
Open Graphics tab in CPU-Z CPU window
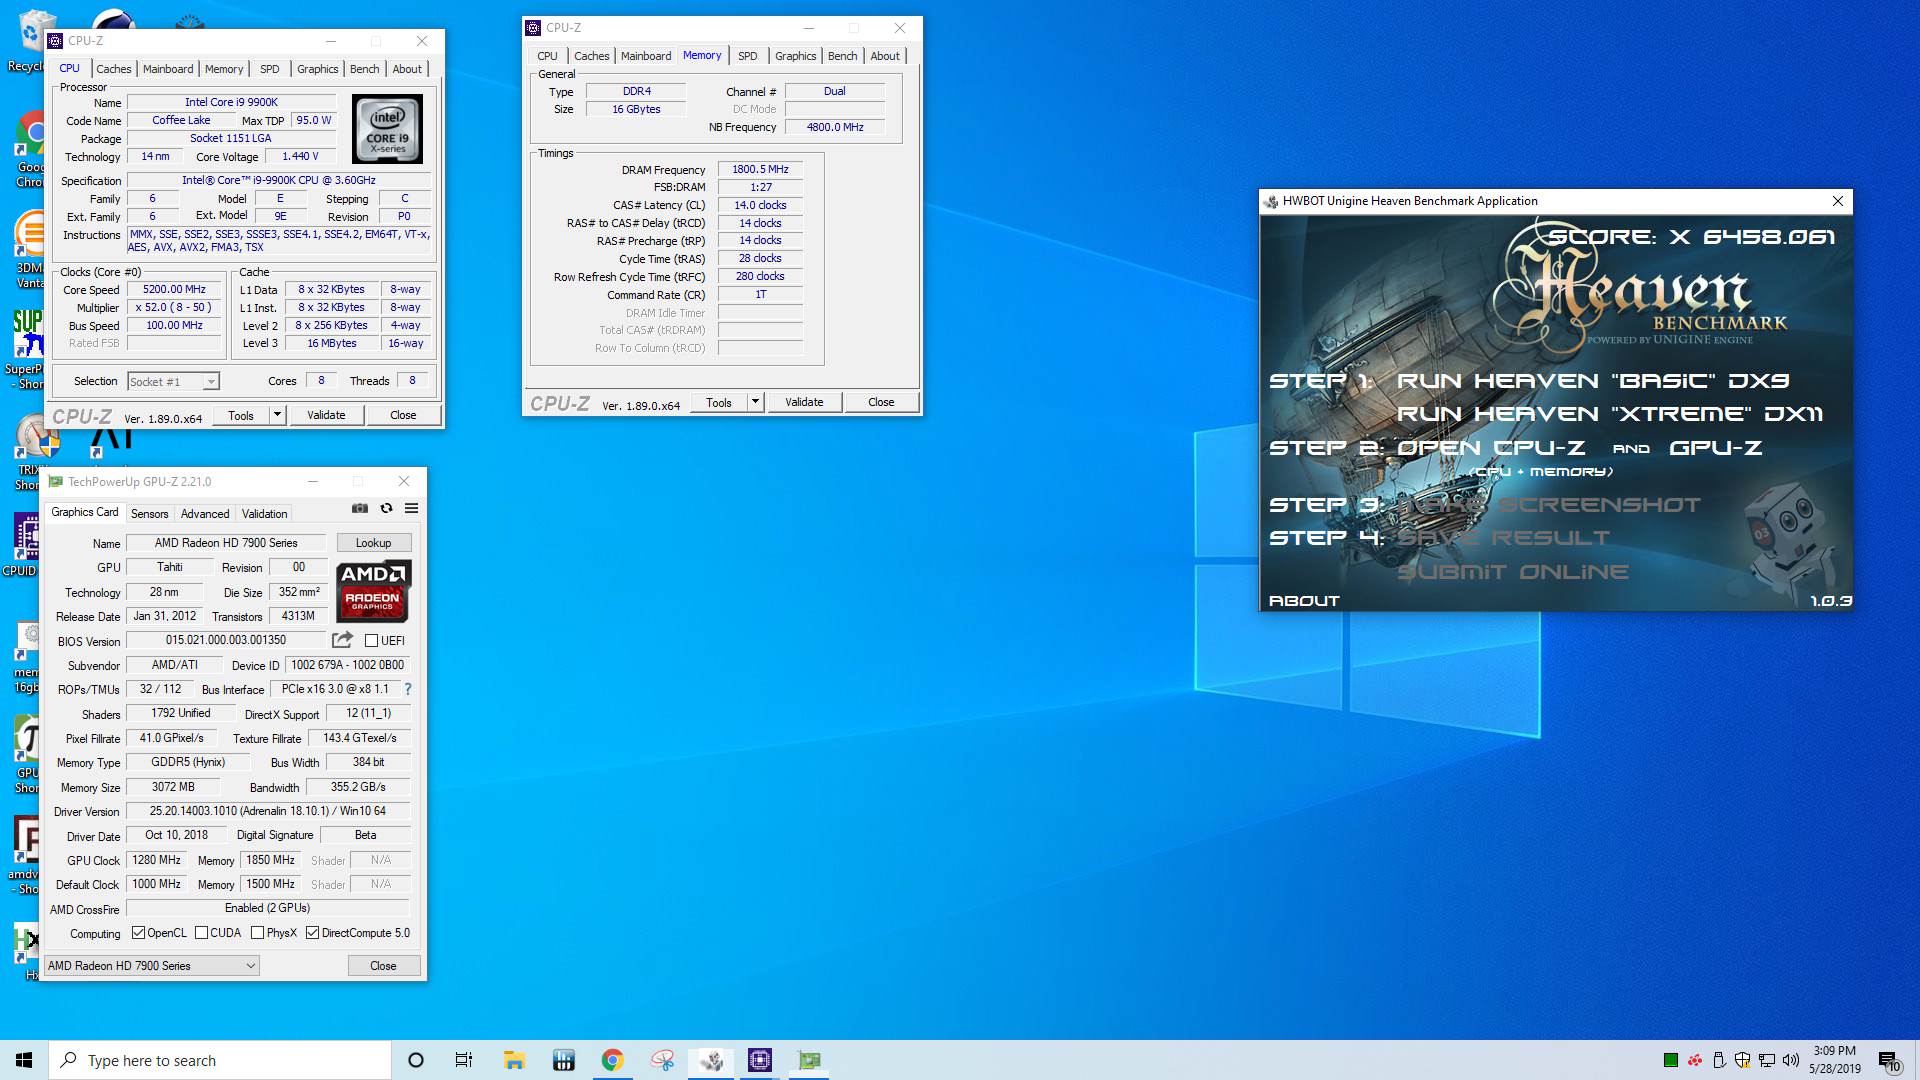pos(317,69)
